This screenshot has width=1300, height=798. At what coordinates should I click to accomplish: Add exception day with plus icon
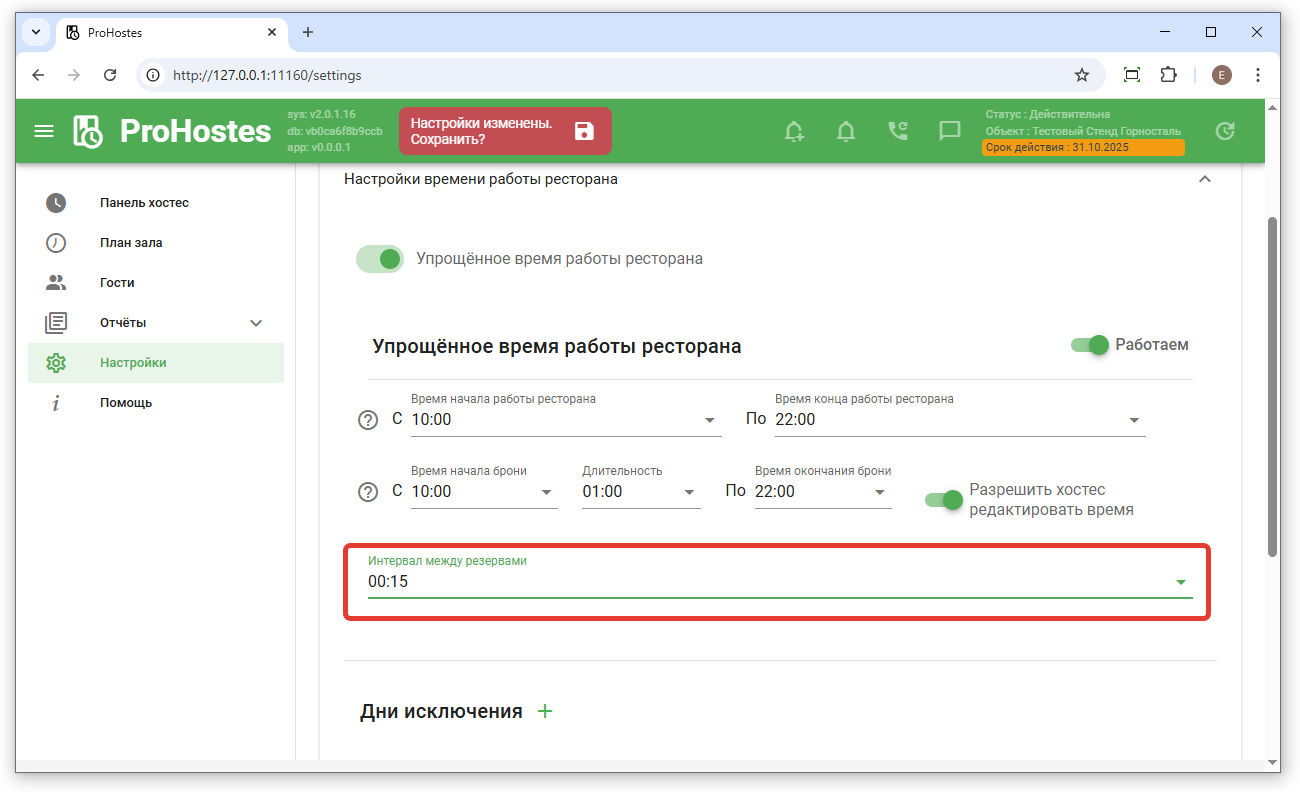(x=545, y=711)
